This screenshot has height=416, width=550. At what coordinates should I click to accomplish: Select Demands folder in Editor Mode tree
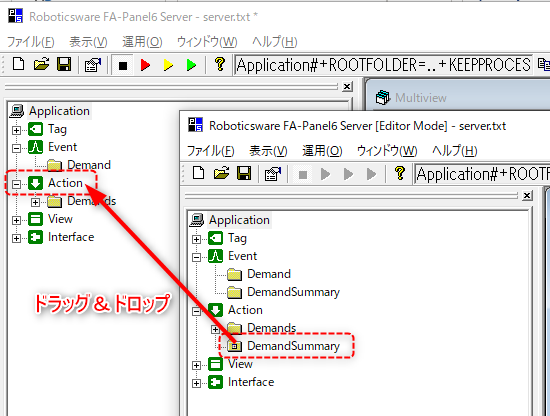pos(271,328)
